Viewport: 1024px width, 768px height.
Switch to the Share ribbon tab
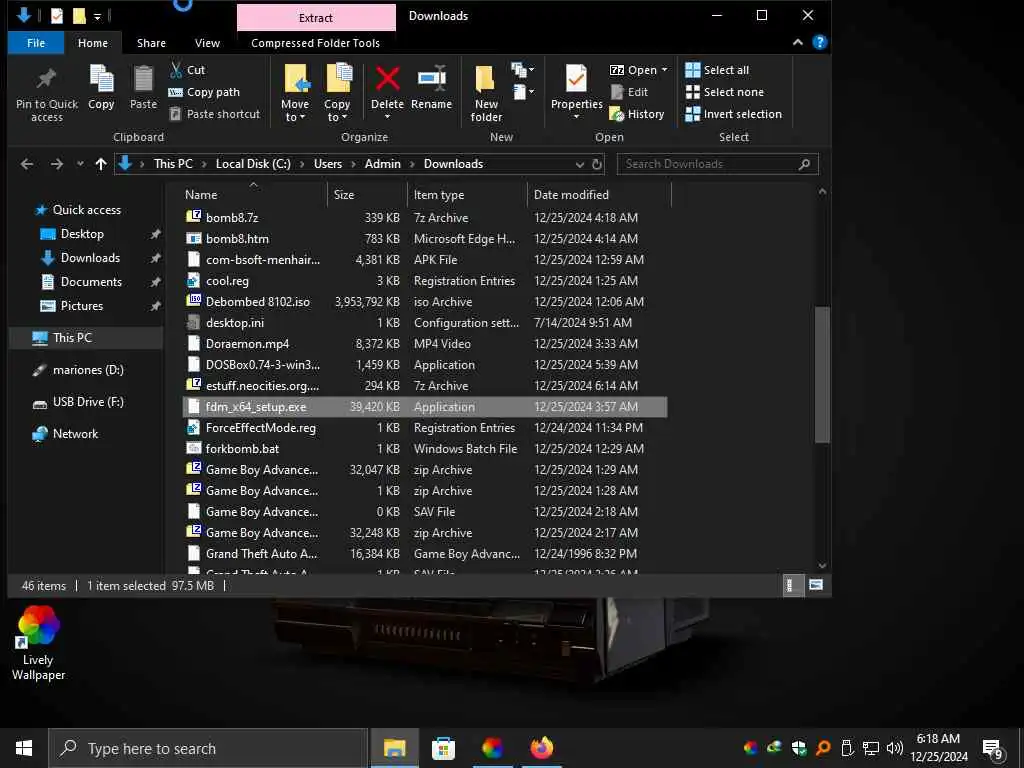click(151, 43)
